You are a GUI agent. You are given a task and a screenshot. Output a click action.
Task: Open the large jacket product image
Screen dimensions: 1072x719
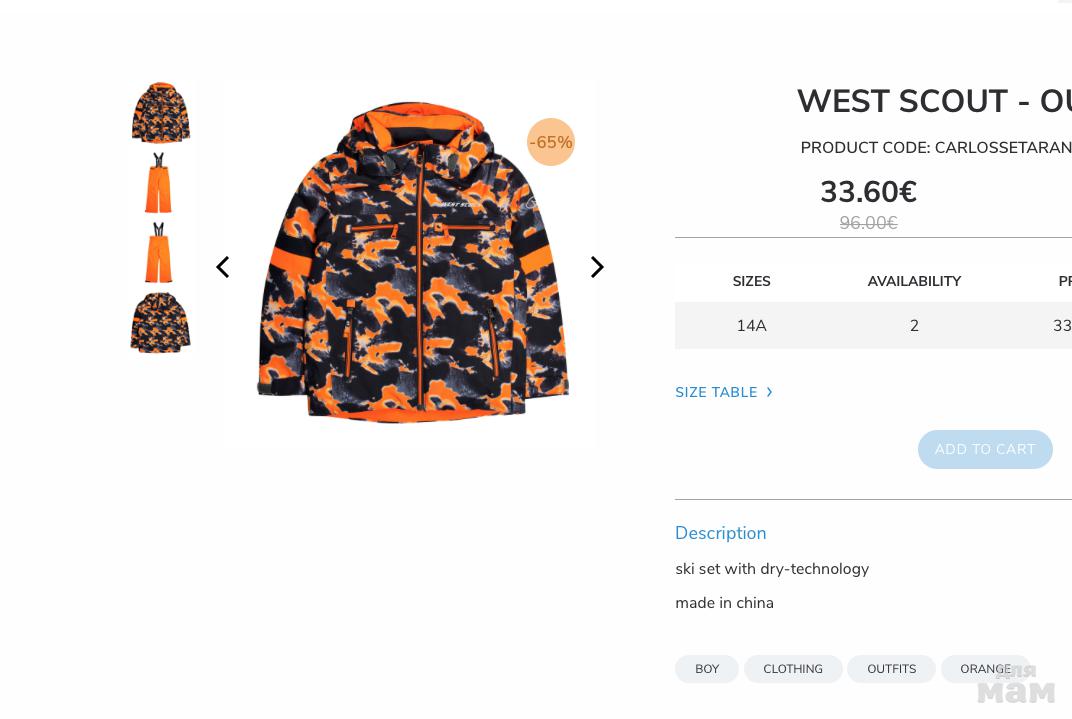(412, 262)
